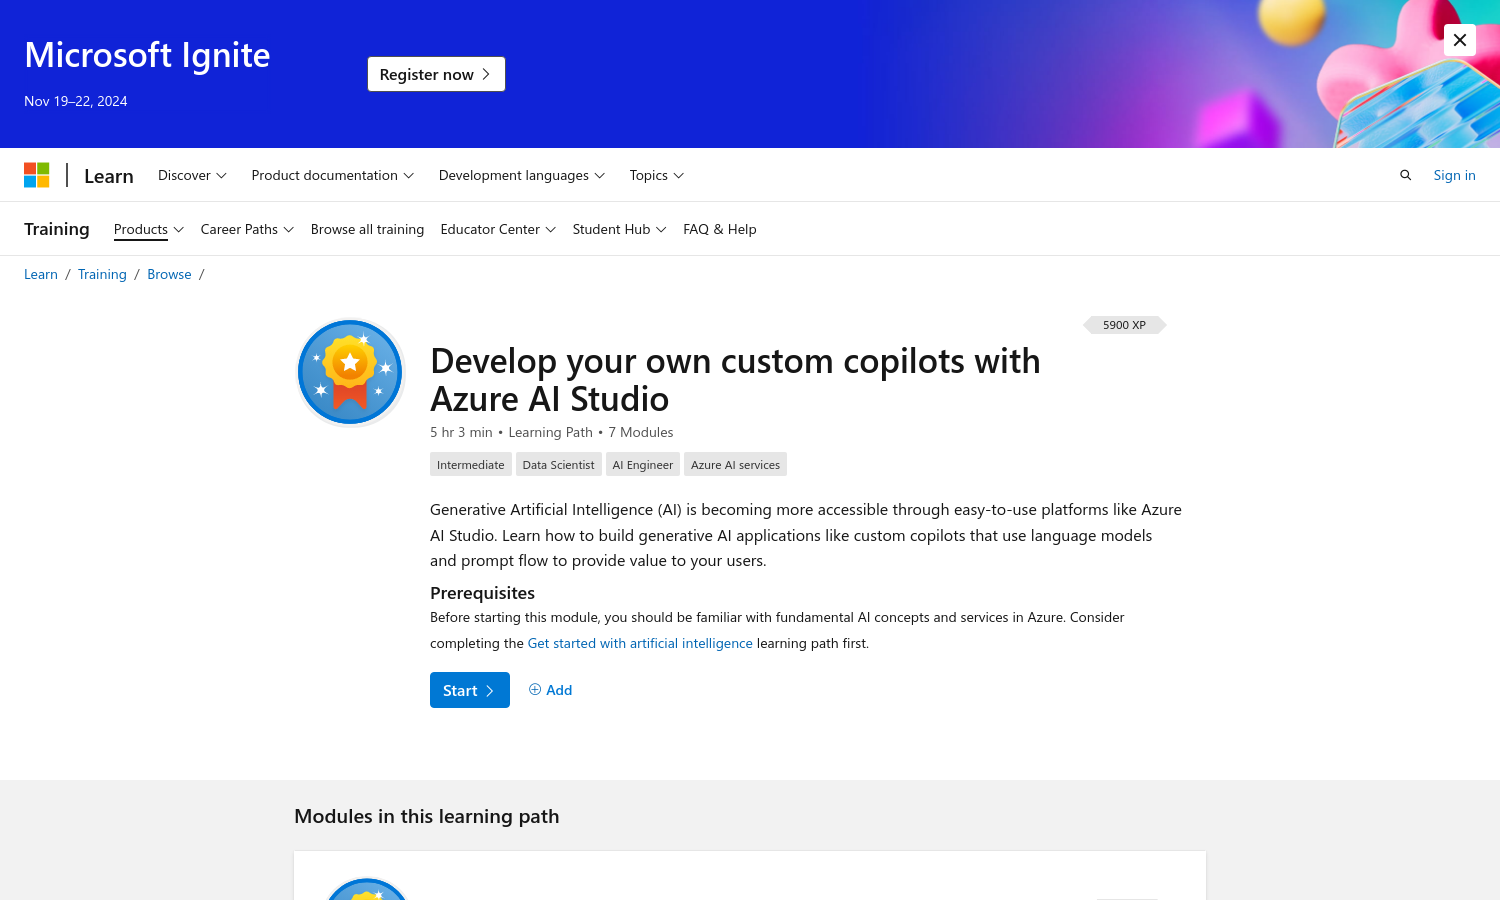The width and height of the screenshot is (1500, 900).
Task: Select the AI Engineer tag
Action: (642, 465)
